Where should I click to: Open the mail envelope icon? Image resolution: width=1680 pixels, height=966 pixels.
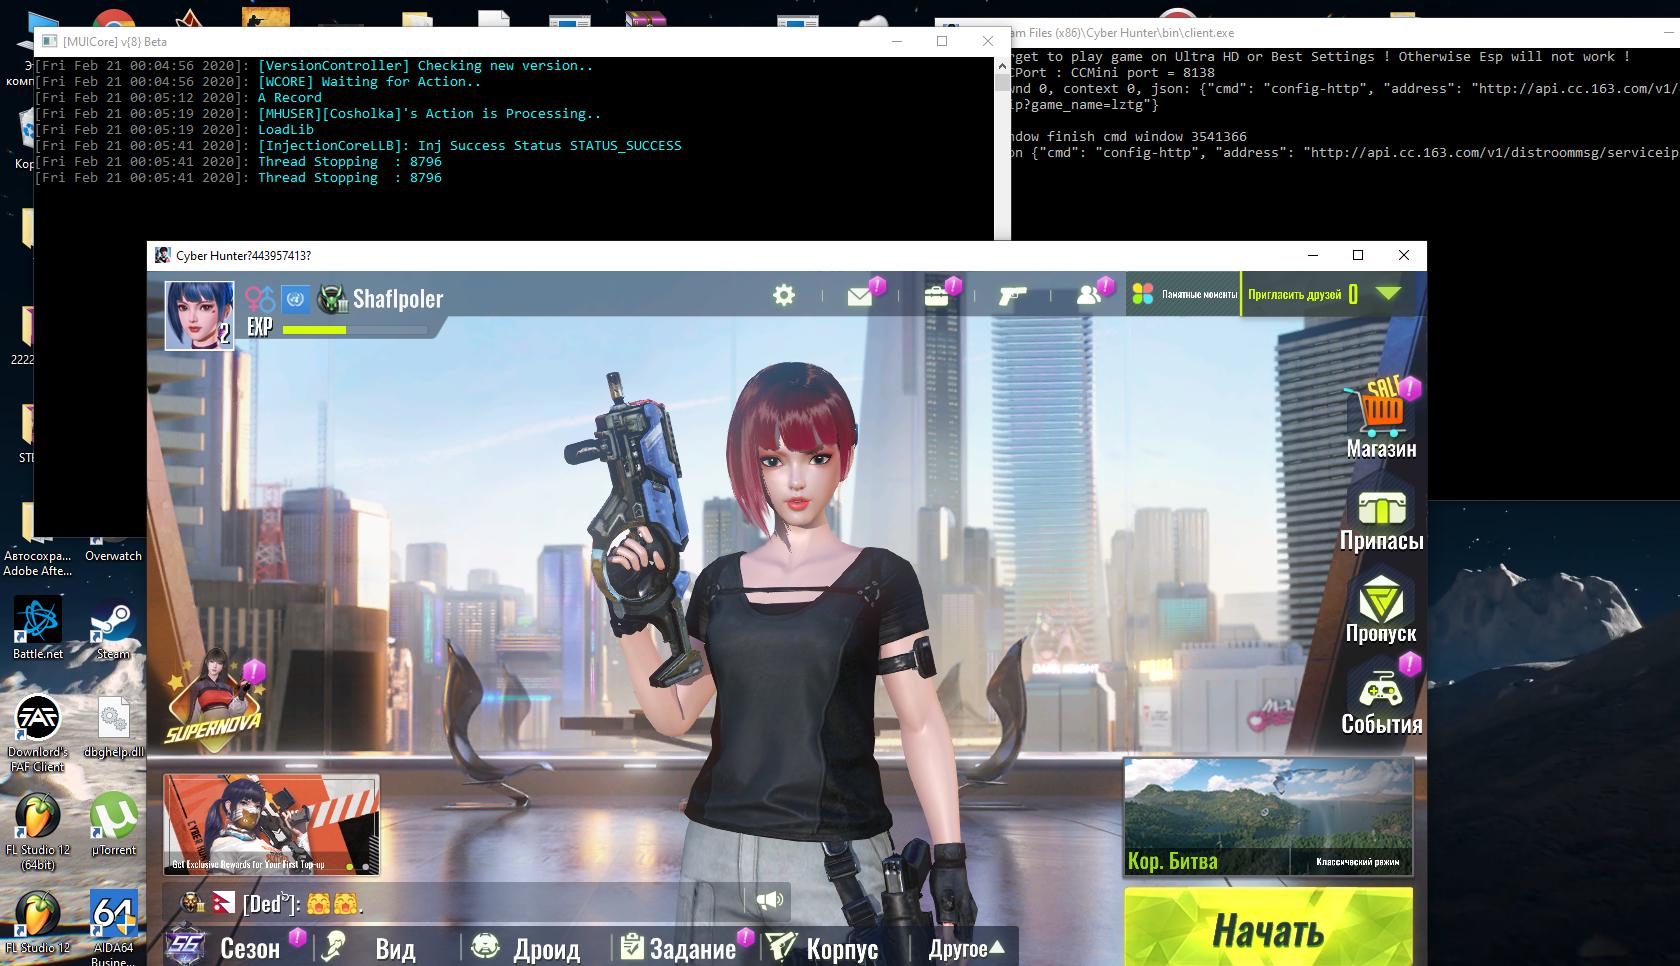pos(859,296)
